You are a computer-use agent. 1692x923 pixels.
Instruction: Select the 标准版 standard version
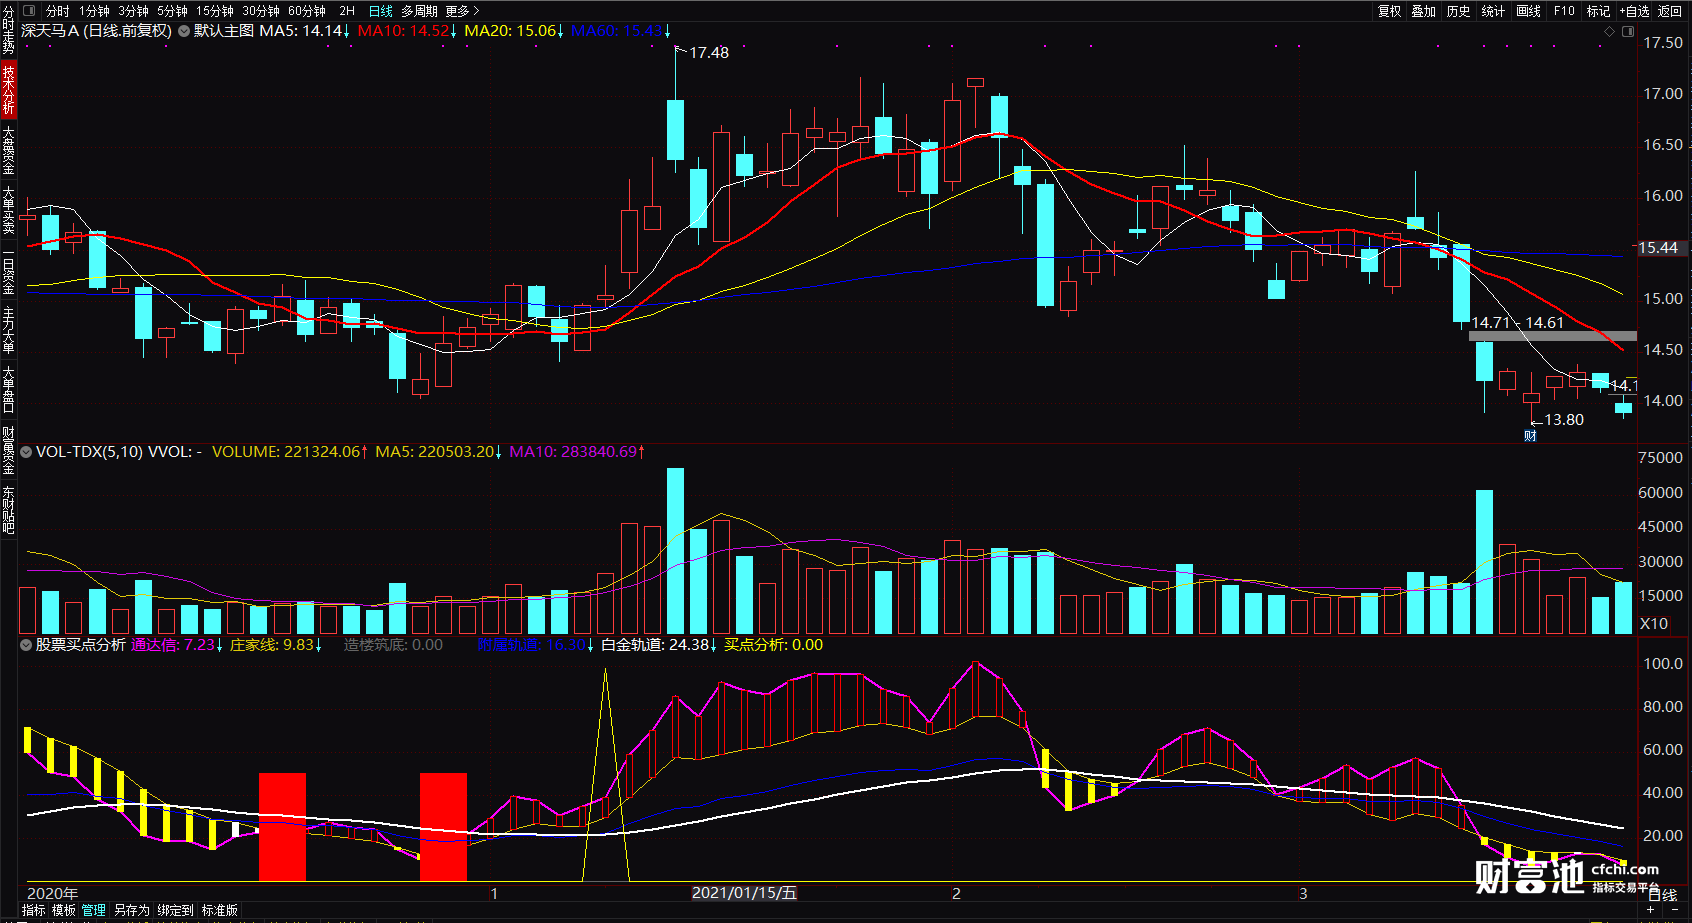[x=220, y=910]
